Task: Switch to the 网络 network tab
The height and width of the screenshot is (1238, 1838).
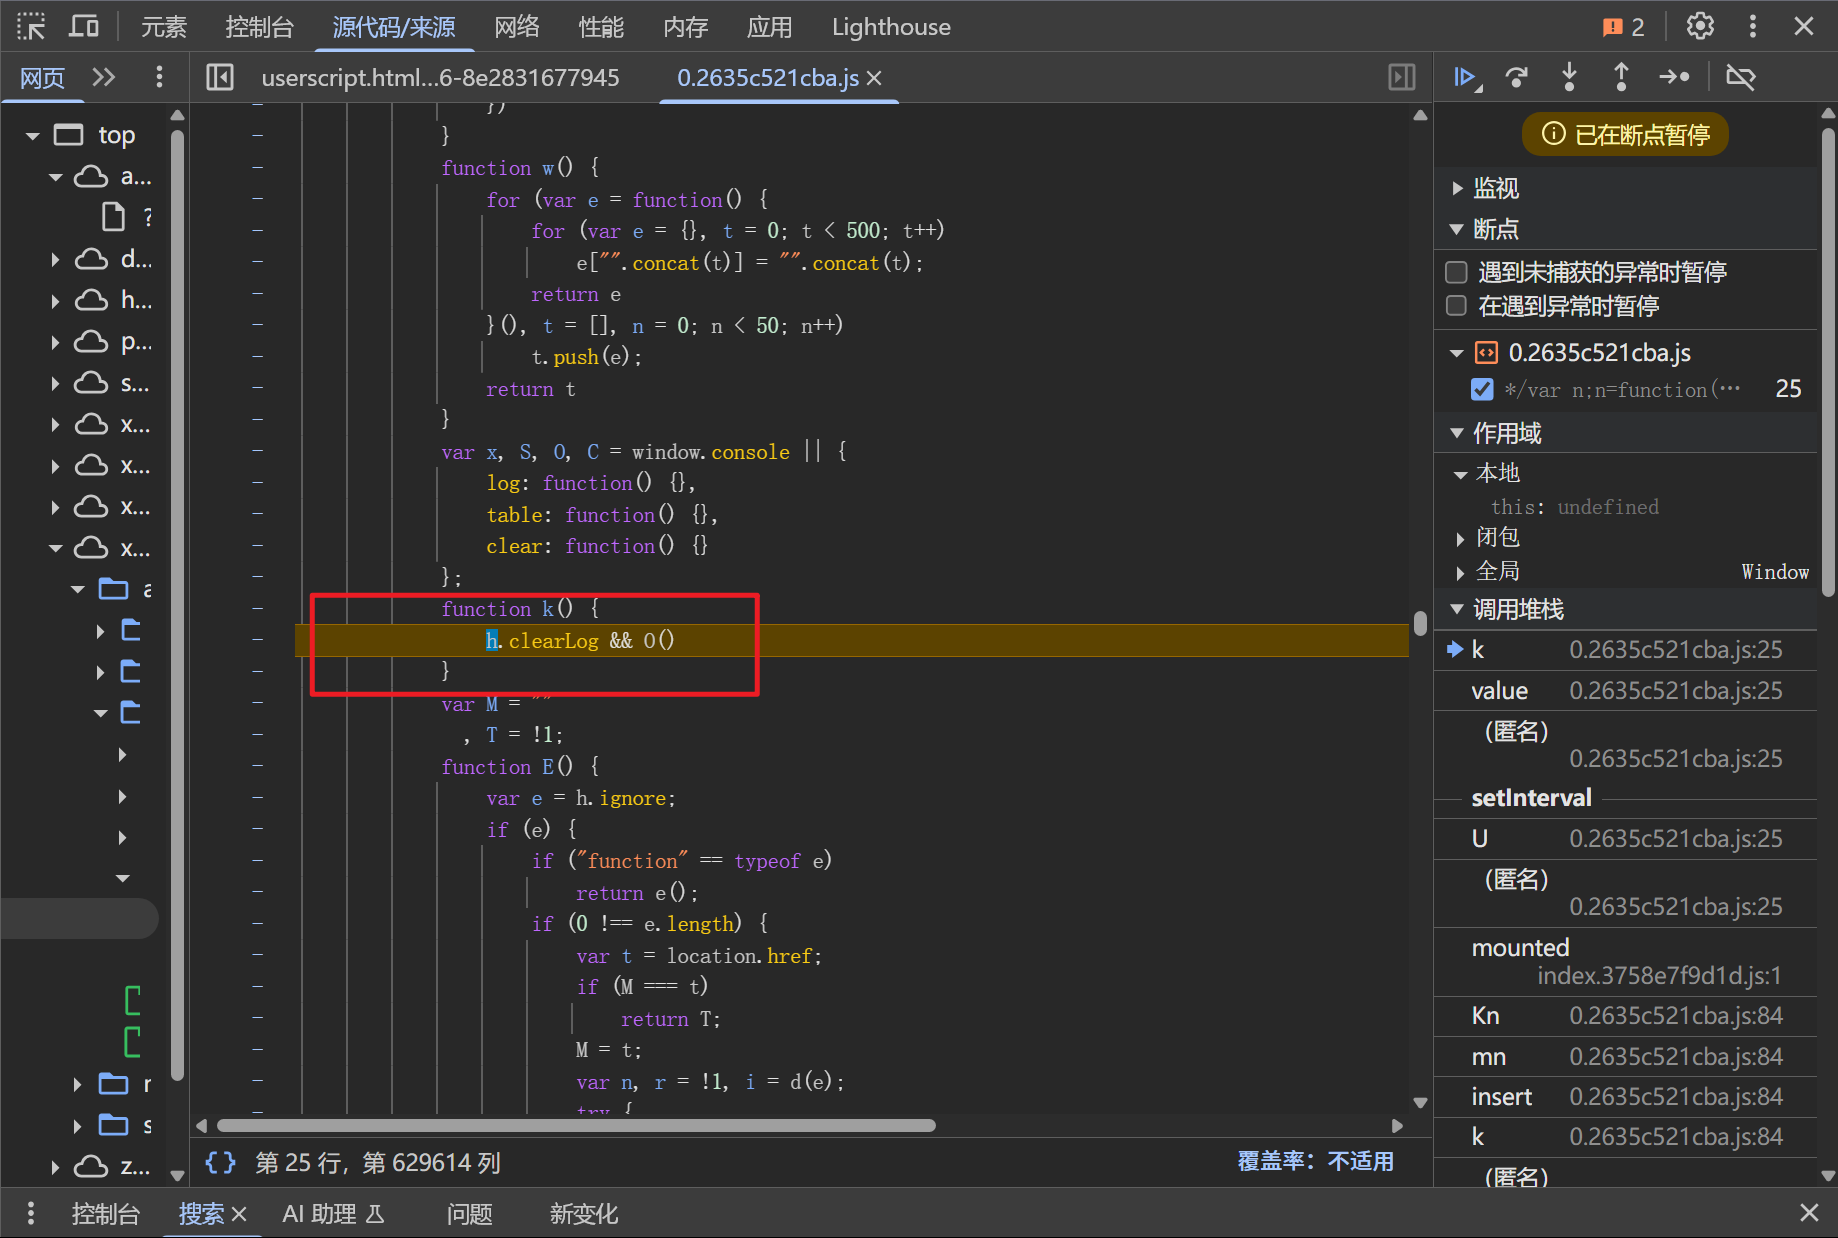Action: tap(516, 27)
